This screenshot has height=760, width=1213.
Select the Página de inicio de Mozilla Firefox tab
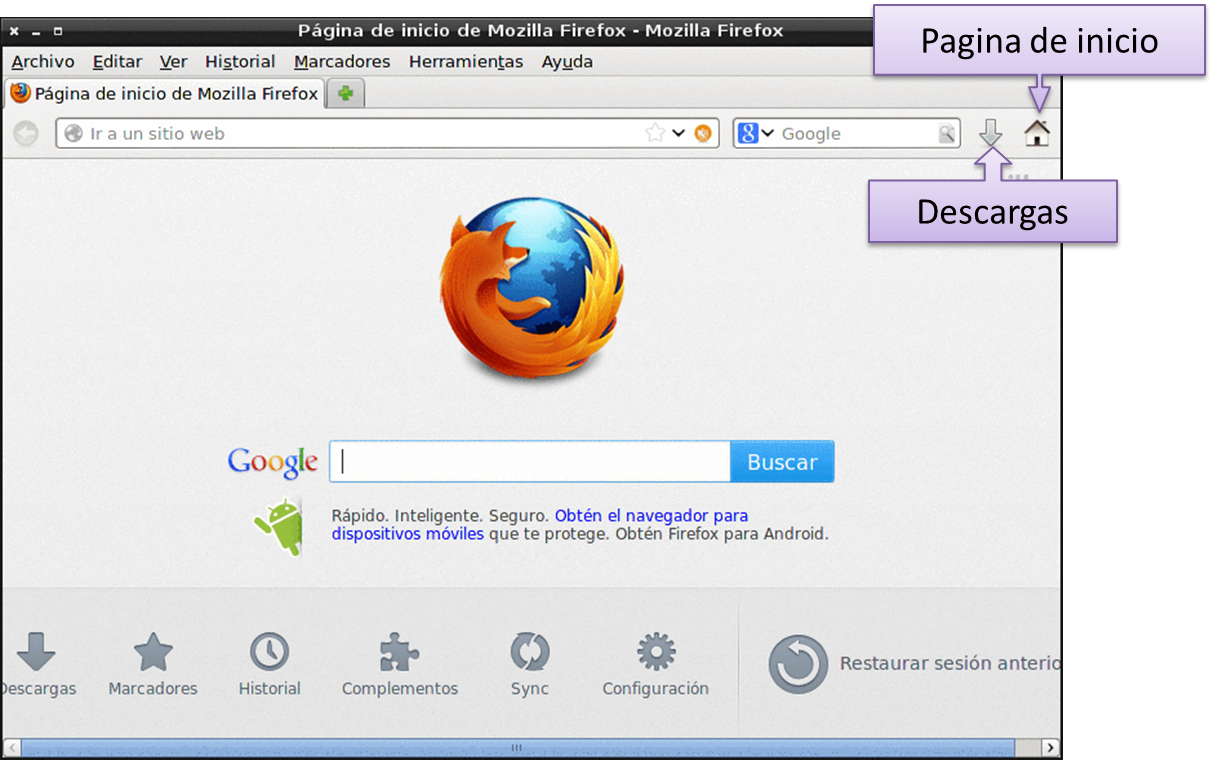tap(164, 94)
